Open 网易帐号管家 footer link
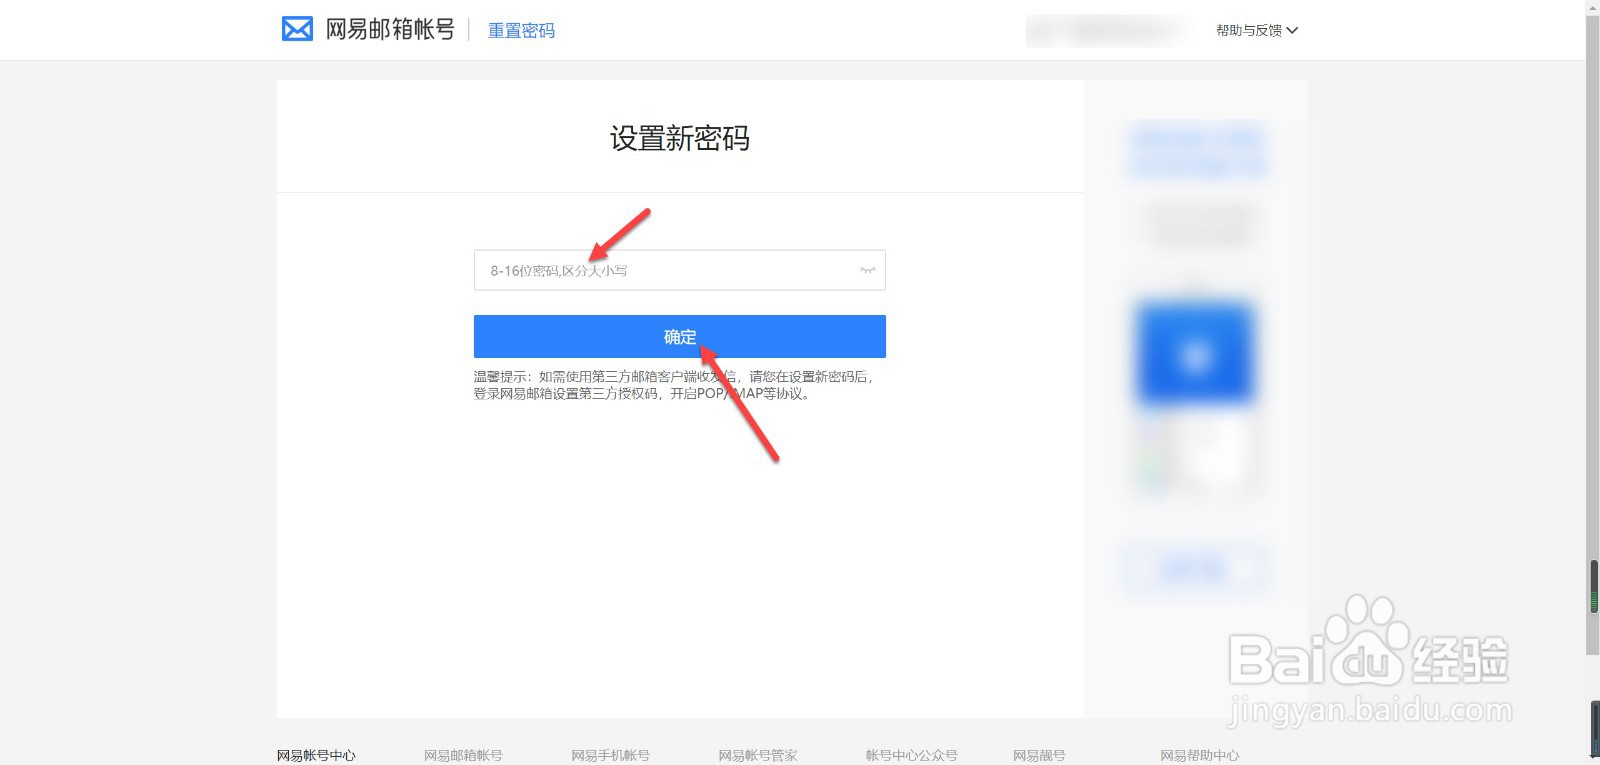This screenshot has width=1600, height=765. tap(758, 756)
